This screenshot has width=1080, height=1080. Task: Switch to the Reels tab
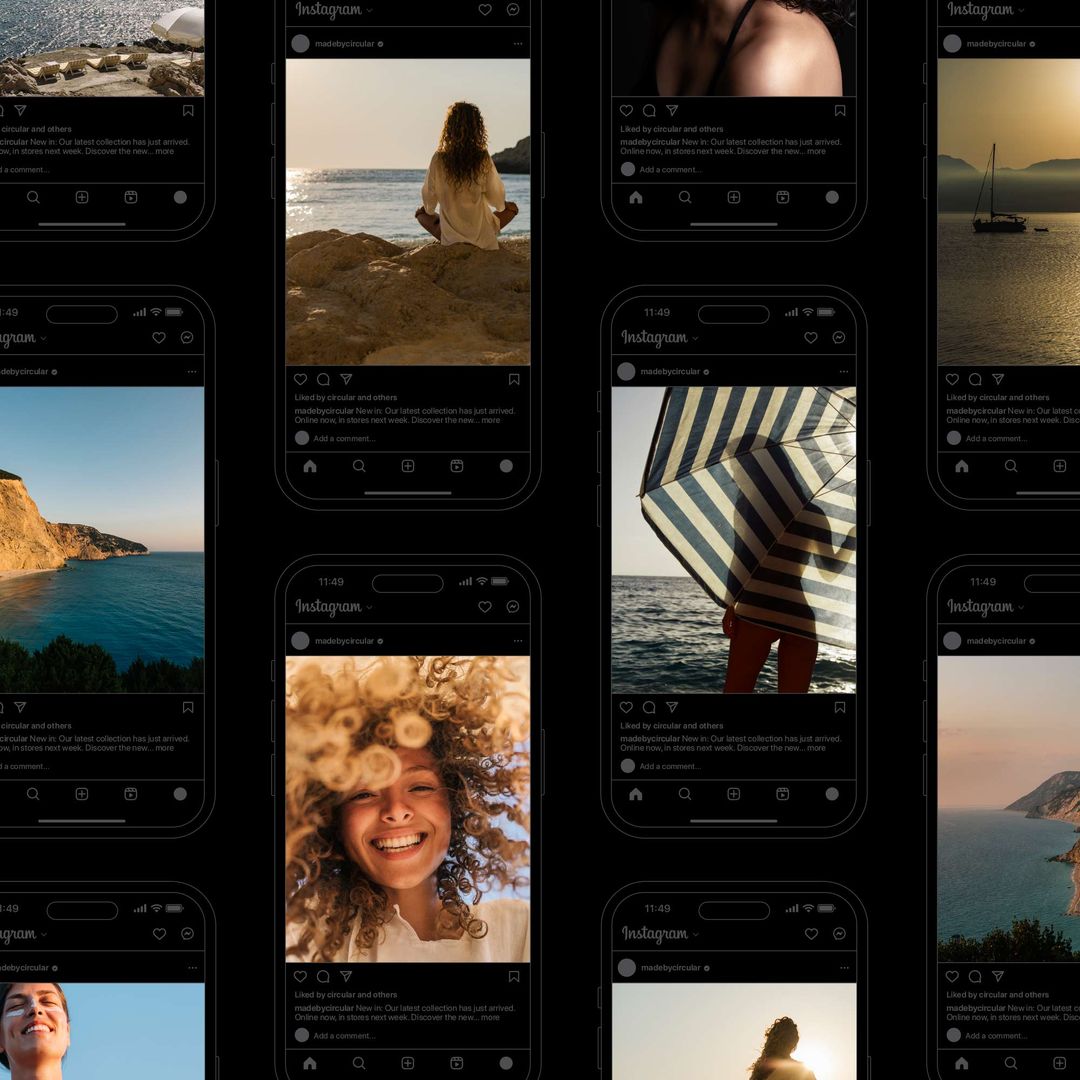457,1065
